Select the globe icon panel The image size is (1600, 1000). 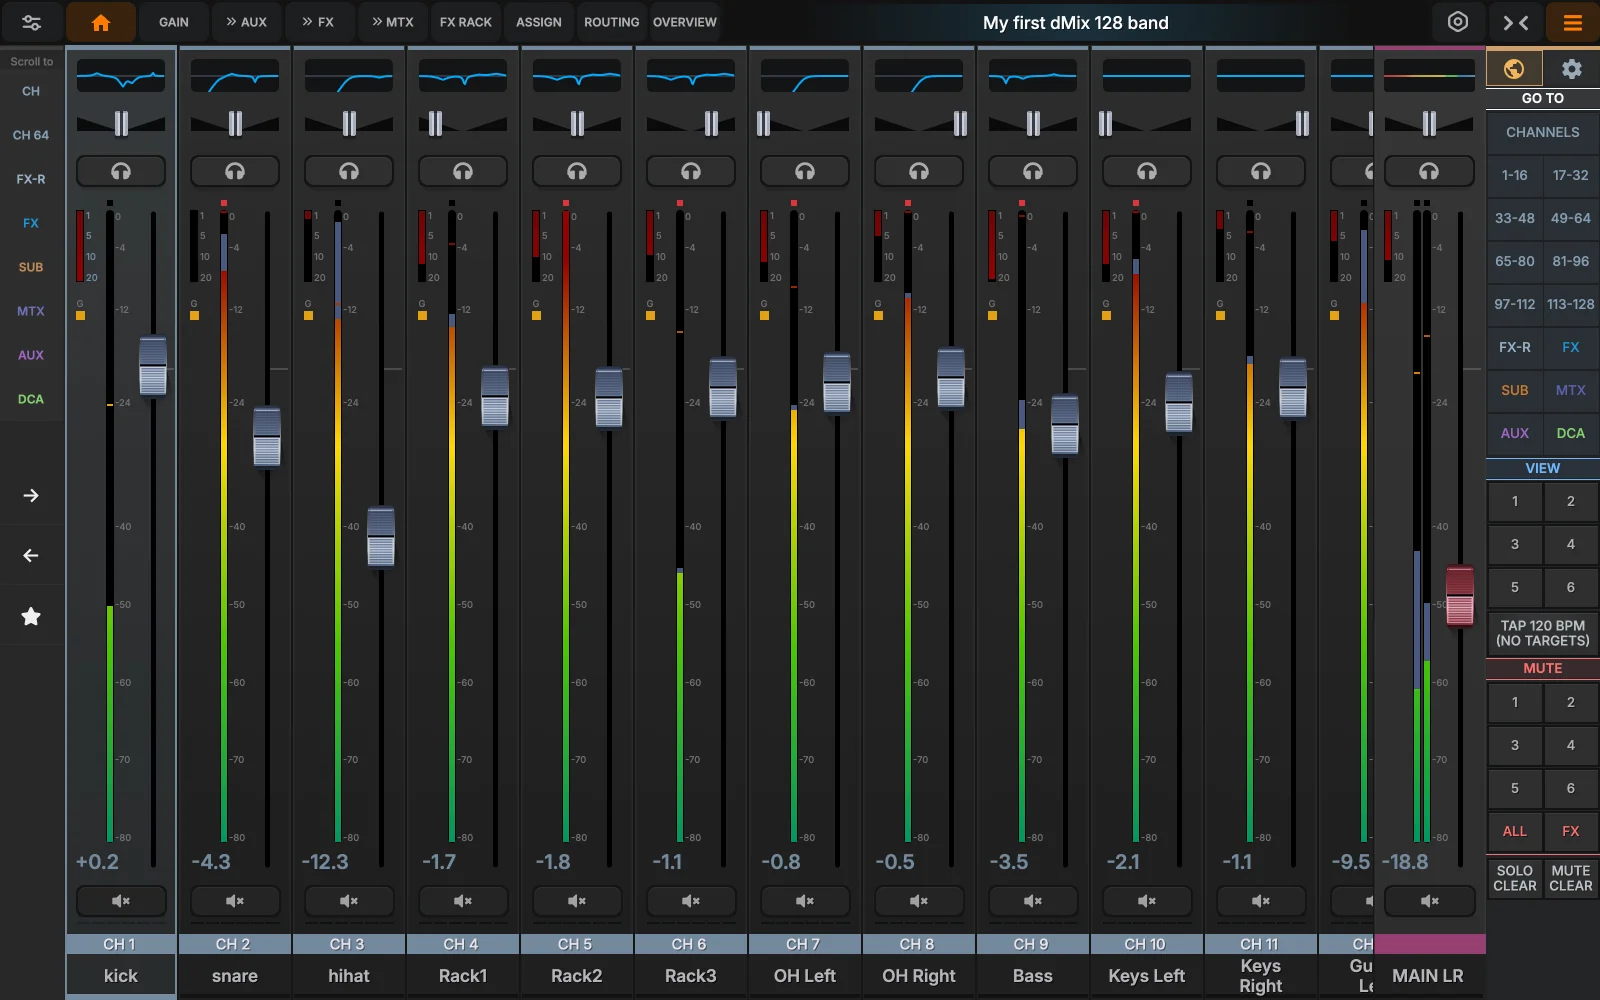[1514, 68]
